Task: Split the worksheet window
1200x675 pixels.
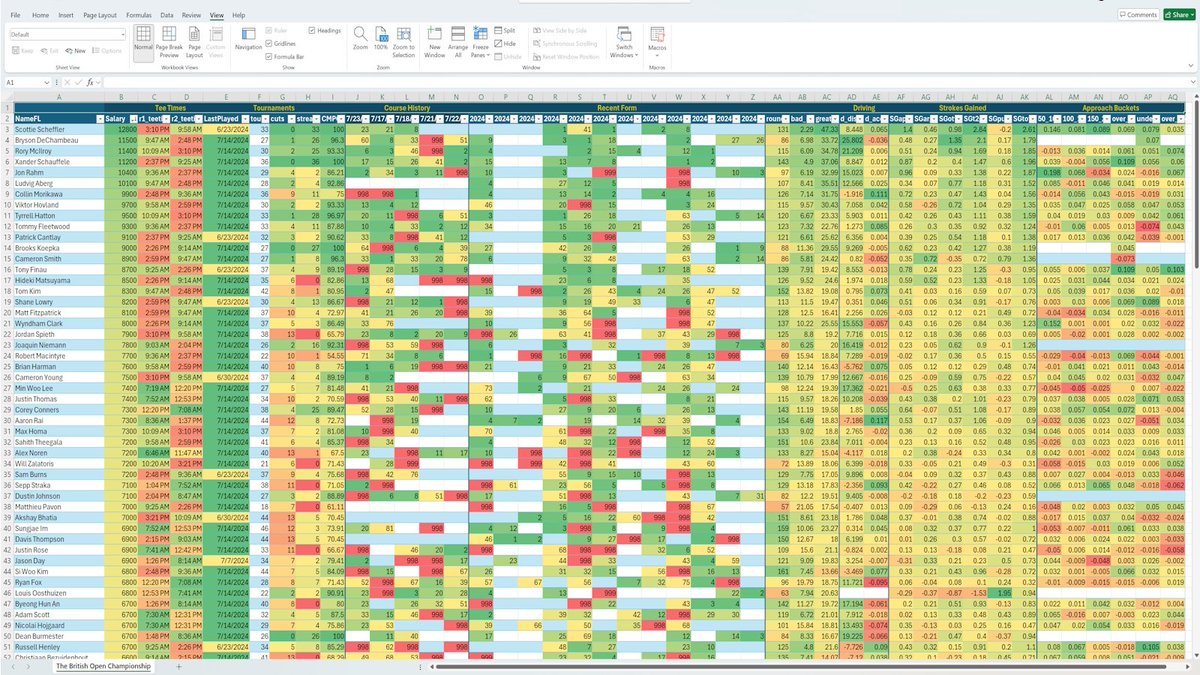Action: click(x=507, y=32)
